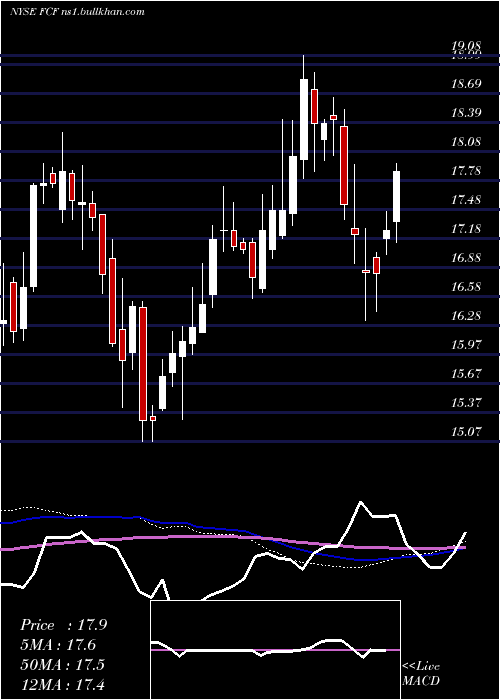Click the tallest white candle near 19.08 high
Viewport: 500px width, 700px height.
(304, 119)
